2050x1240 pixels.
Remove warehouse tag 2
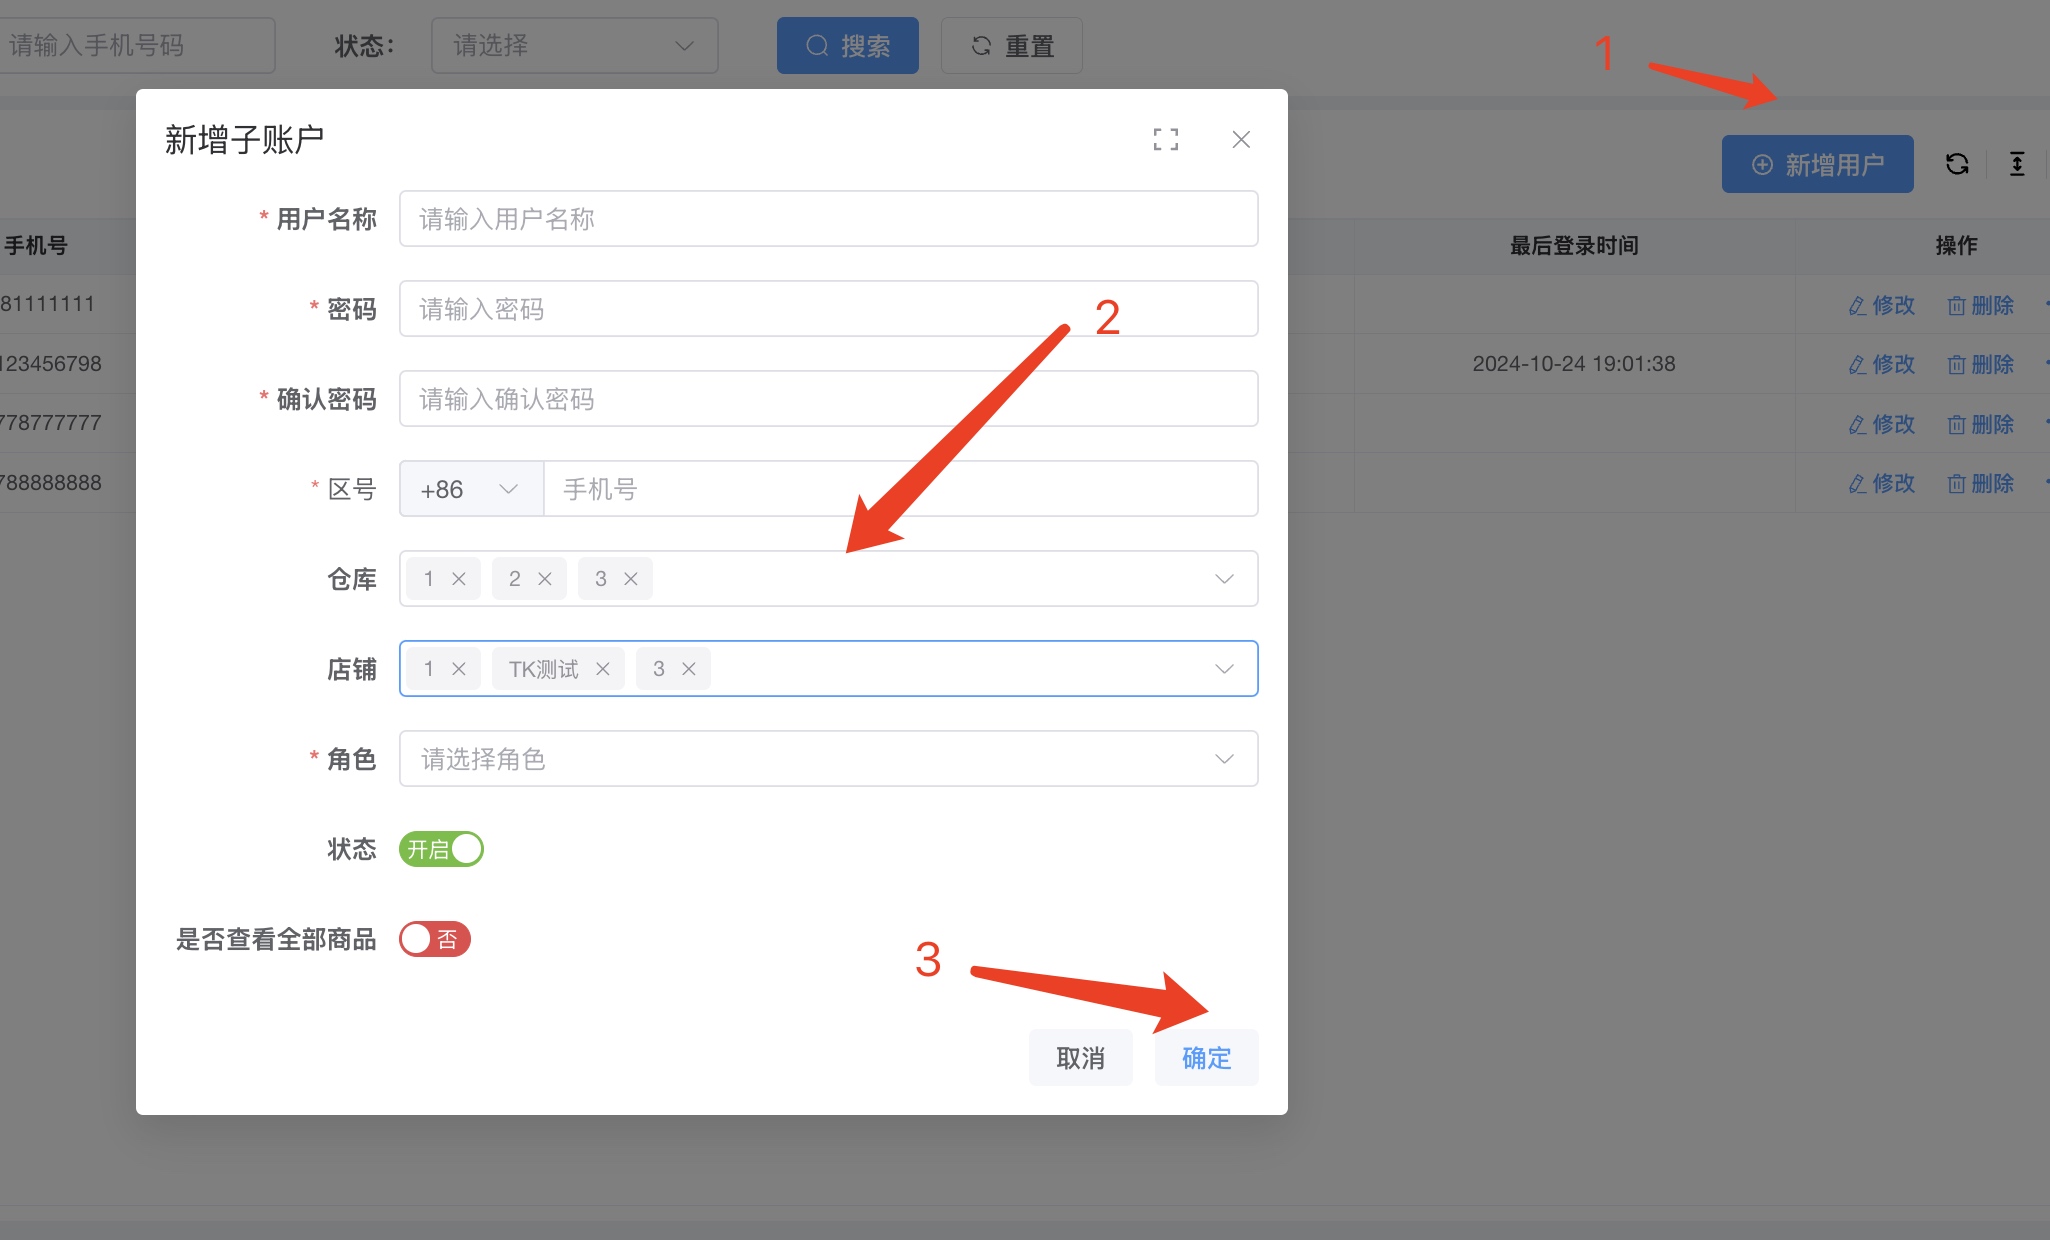point(545,579)
